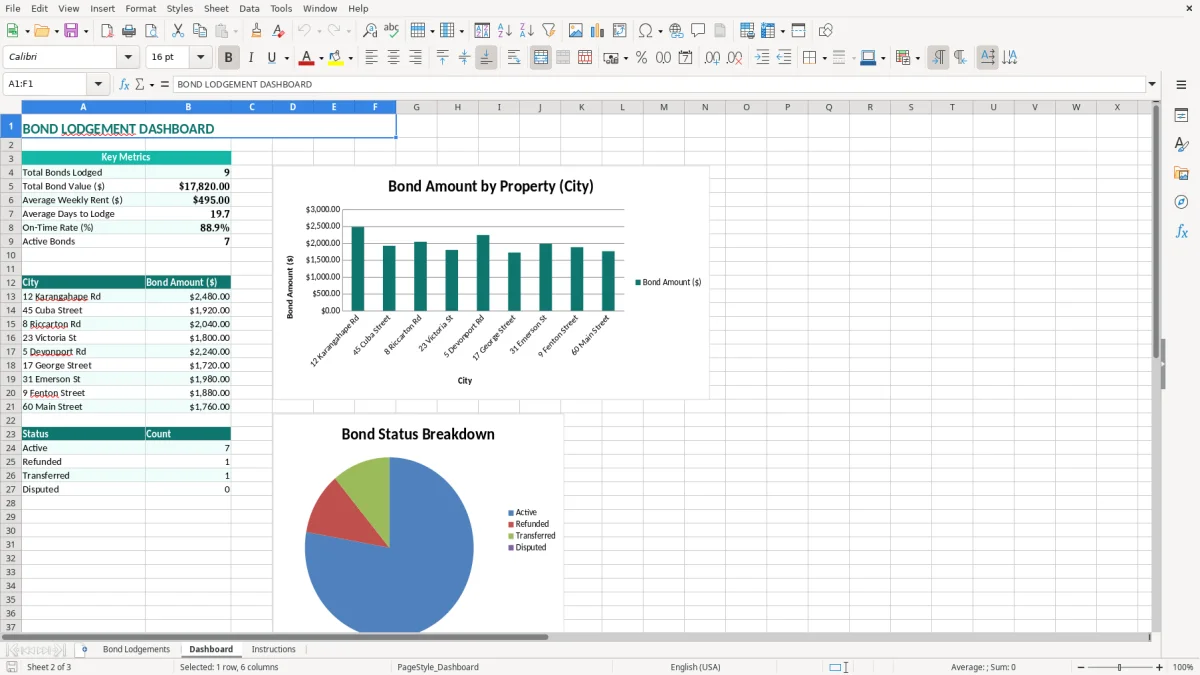Open the Font Name dropdown
This screenshot has height=675, width=1200.
point(128,58)
